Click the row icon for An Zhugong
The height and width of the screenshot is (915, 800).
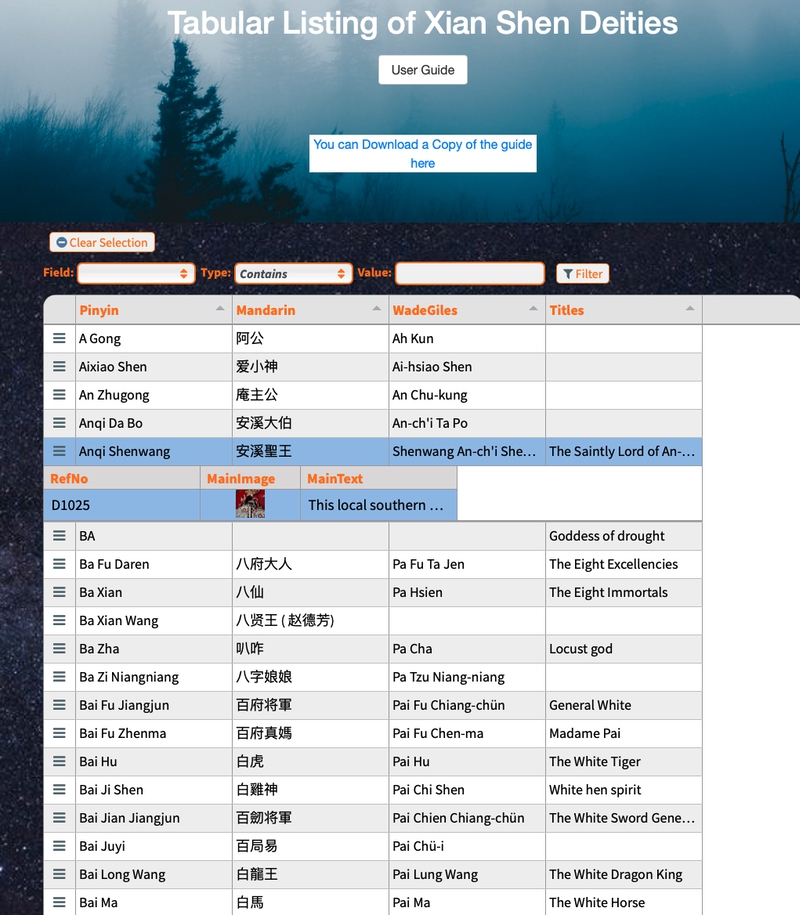[59, 395]
